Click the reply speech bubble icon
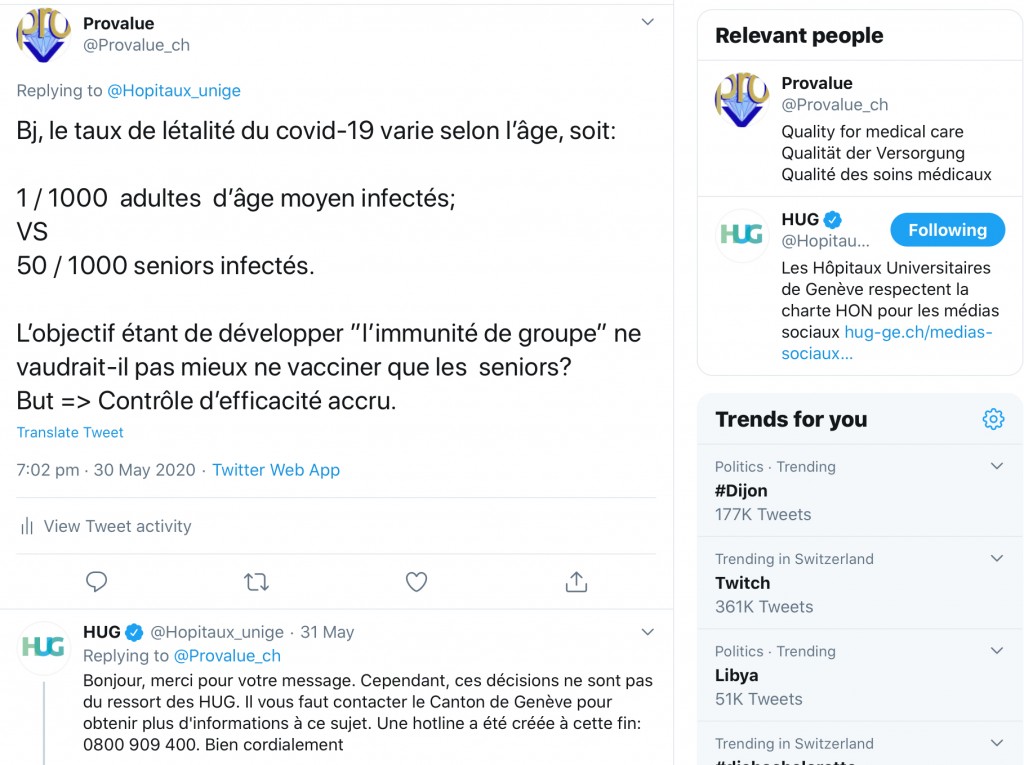The height and width of the screenshot is (765, 1024). pos(96,581)
